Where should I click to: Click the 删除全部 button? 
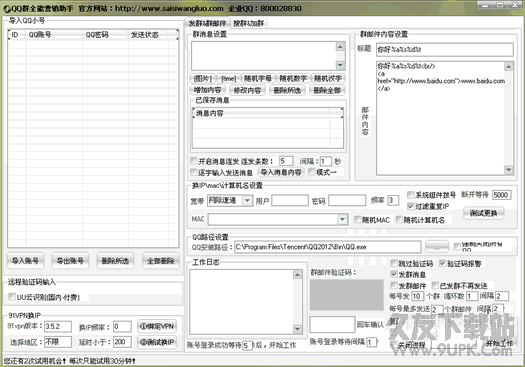327,90
